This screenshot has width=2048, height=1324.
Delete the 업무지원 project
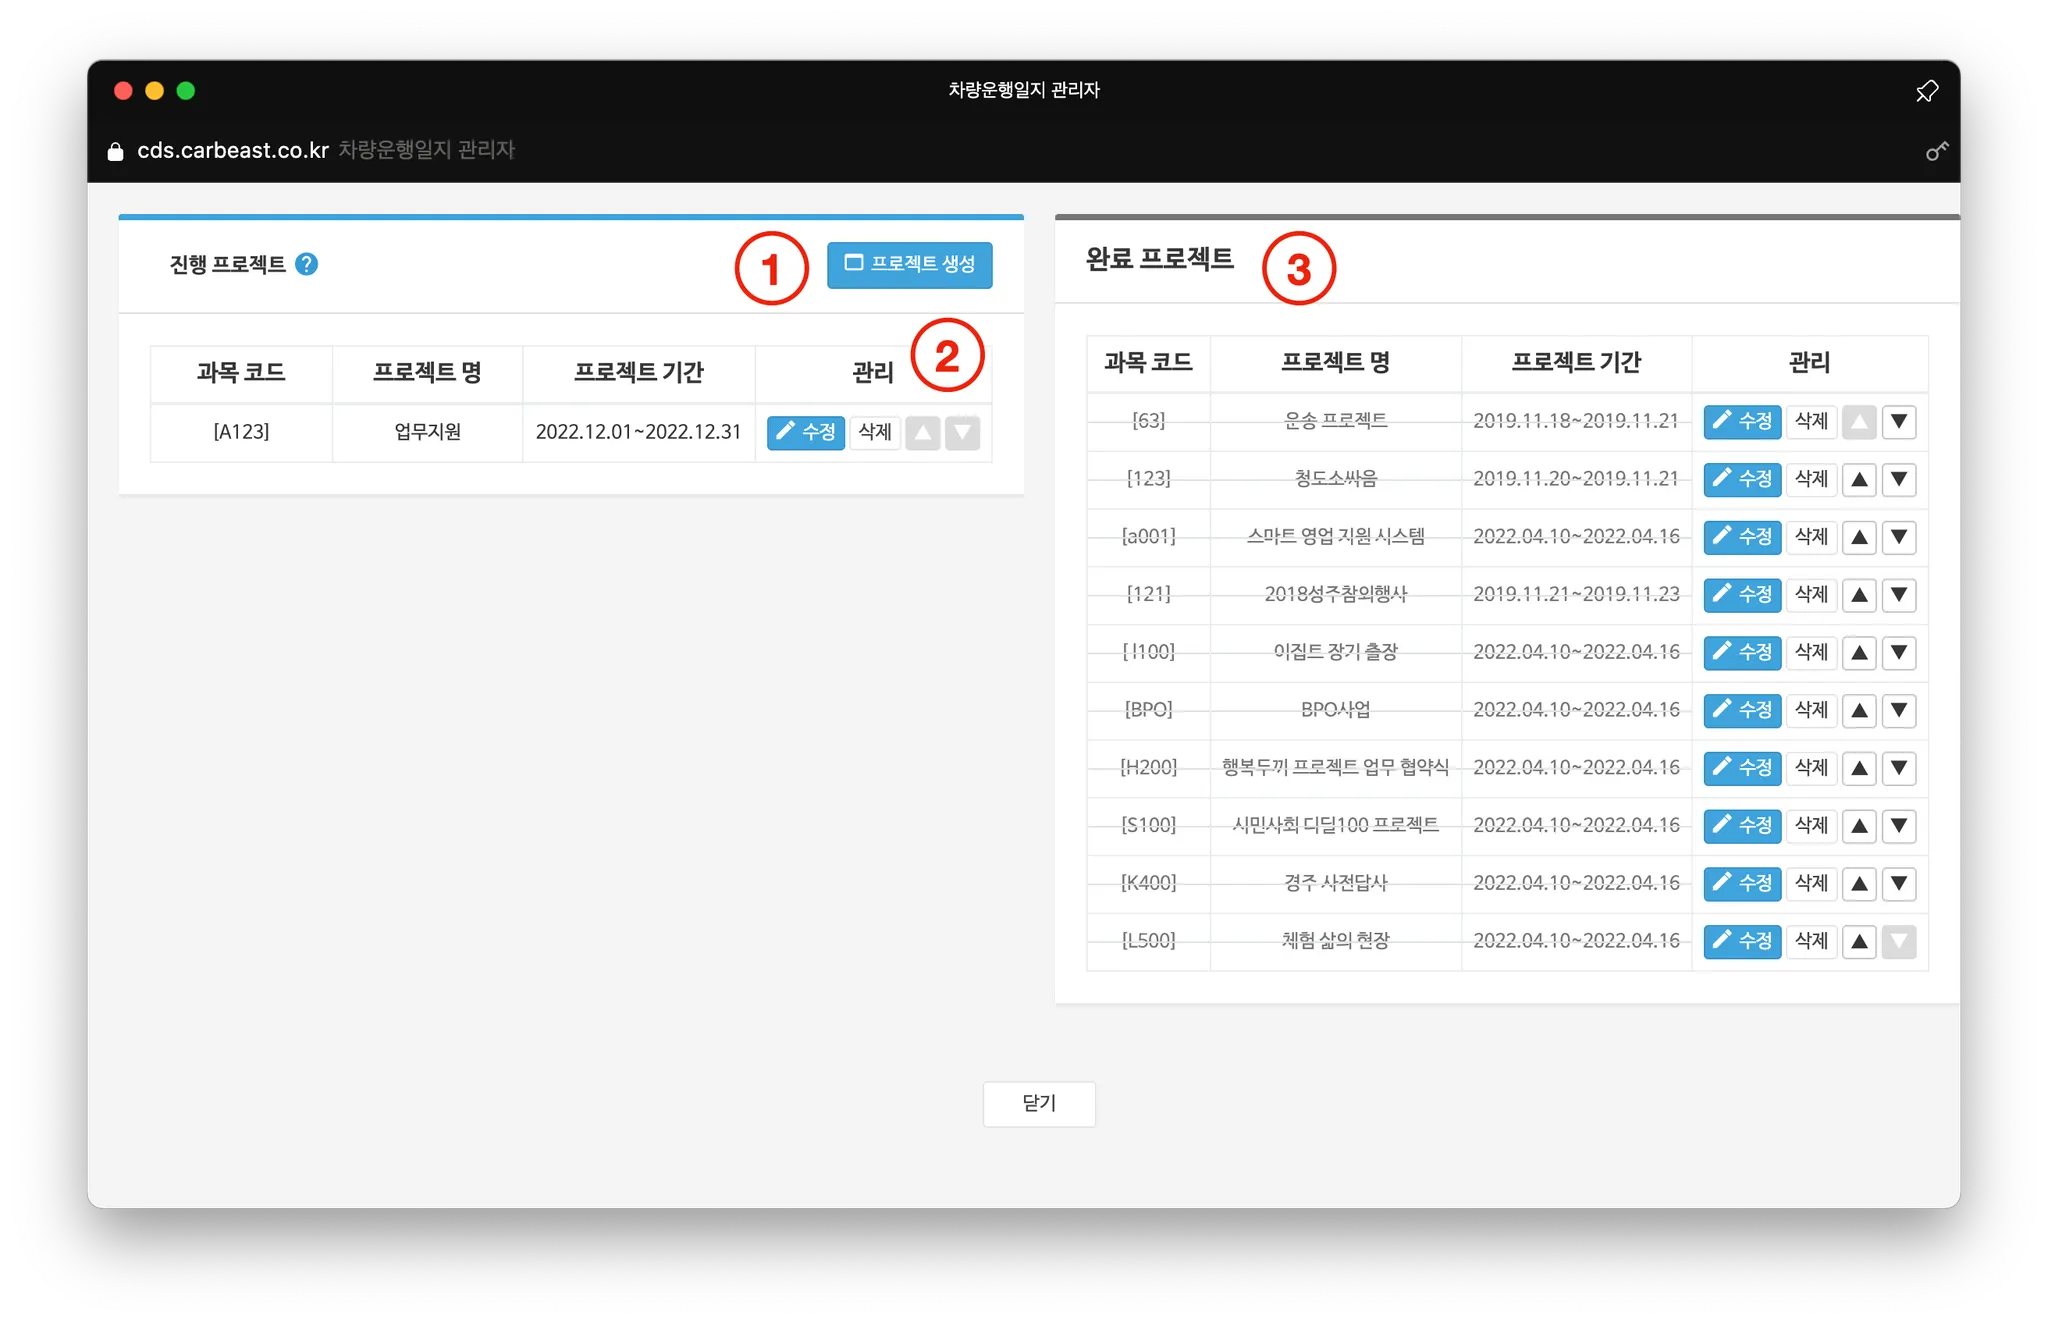pos(875,432)
